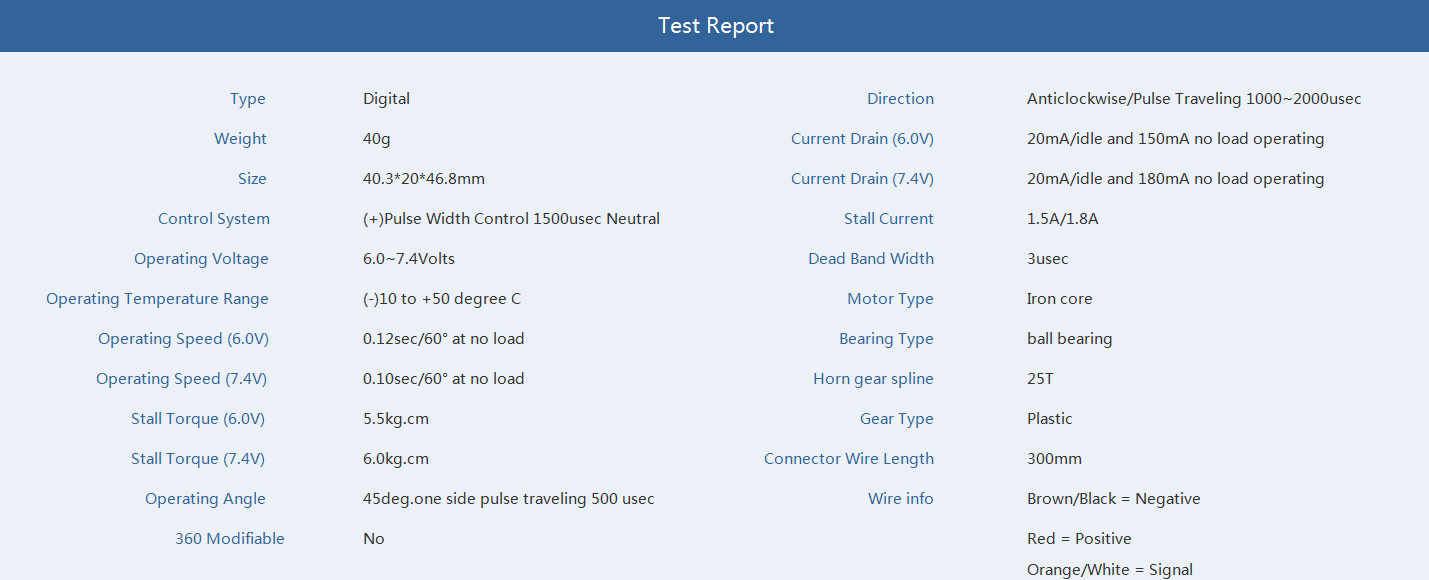1429x580 pixels.
Task: Click the 0.12sec/60° speed value
Action: tap(444, 339)
